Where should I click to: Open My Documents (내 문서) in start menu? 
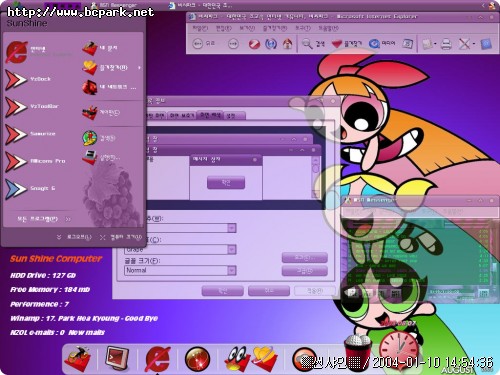pyautogui.click(x=100, y=48)
